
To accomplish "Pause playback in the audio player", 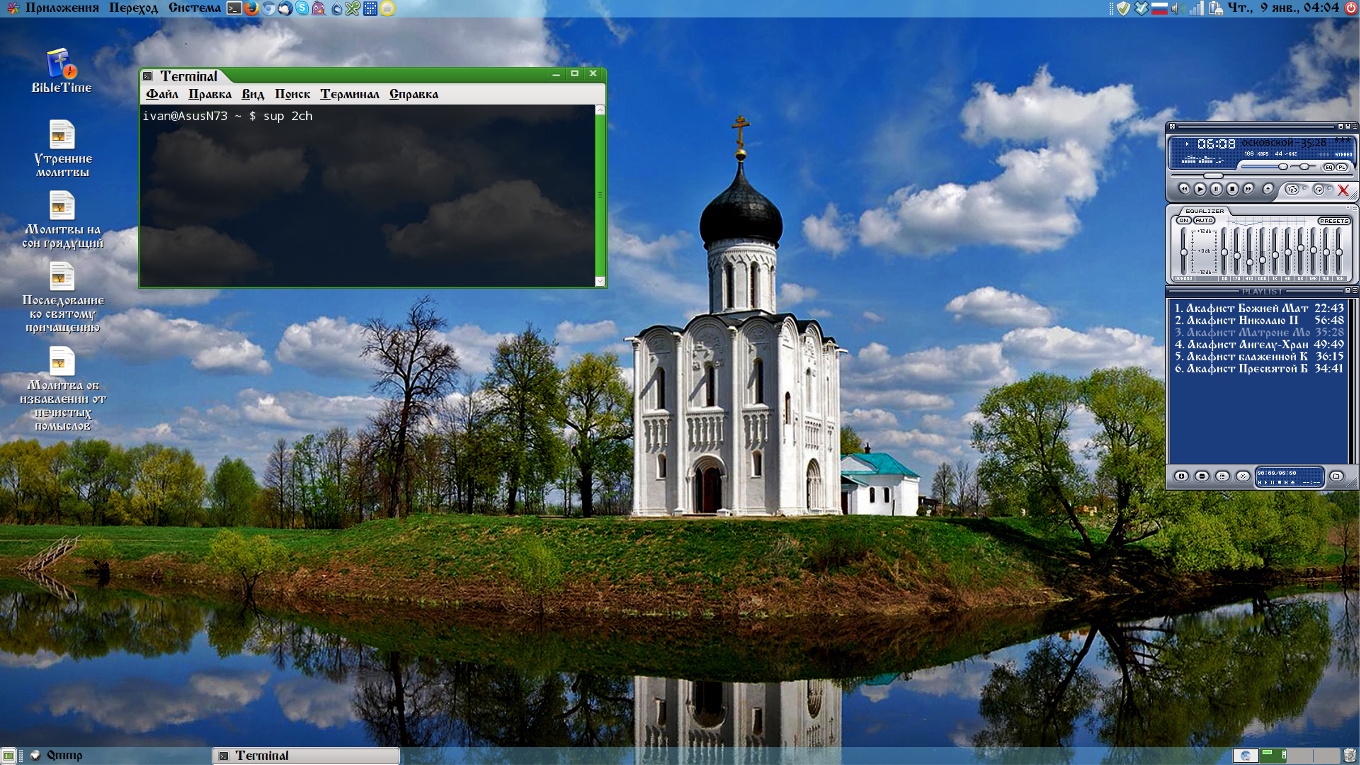I will click(1216, 189).
